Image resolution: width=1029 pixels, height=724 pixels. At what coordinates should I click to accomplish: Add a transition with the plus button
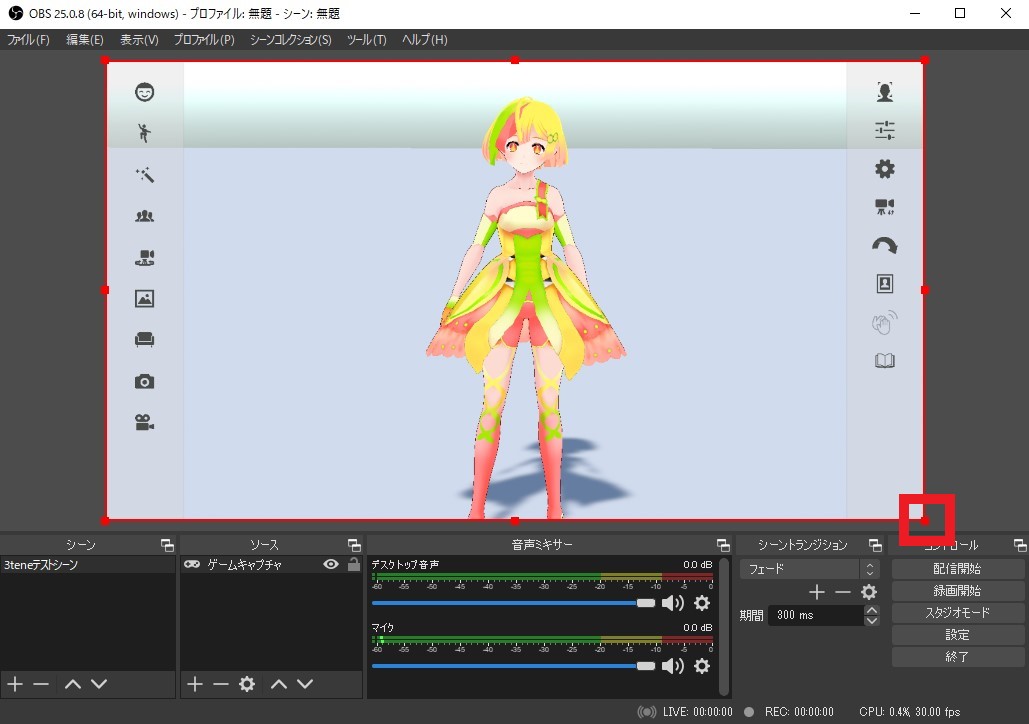click(816, 592)
